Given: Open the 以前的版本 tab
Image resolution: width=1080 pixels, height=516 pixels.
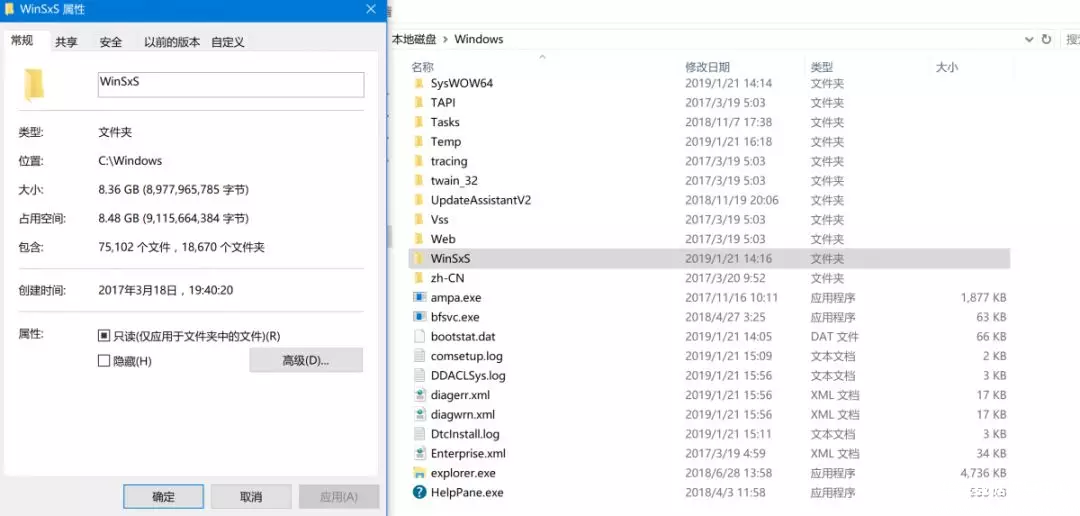Looking at the screenshot, I should pos(171,42).
